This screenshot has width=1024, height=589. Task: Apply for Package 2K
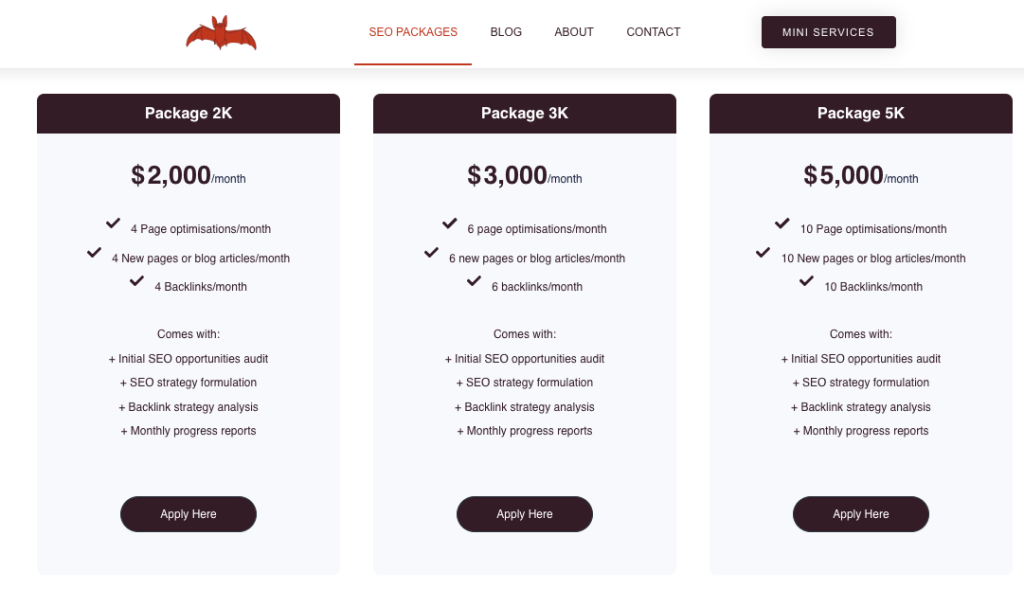pyautogui.click(x=188, y=514)
